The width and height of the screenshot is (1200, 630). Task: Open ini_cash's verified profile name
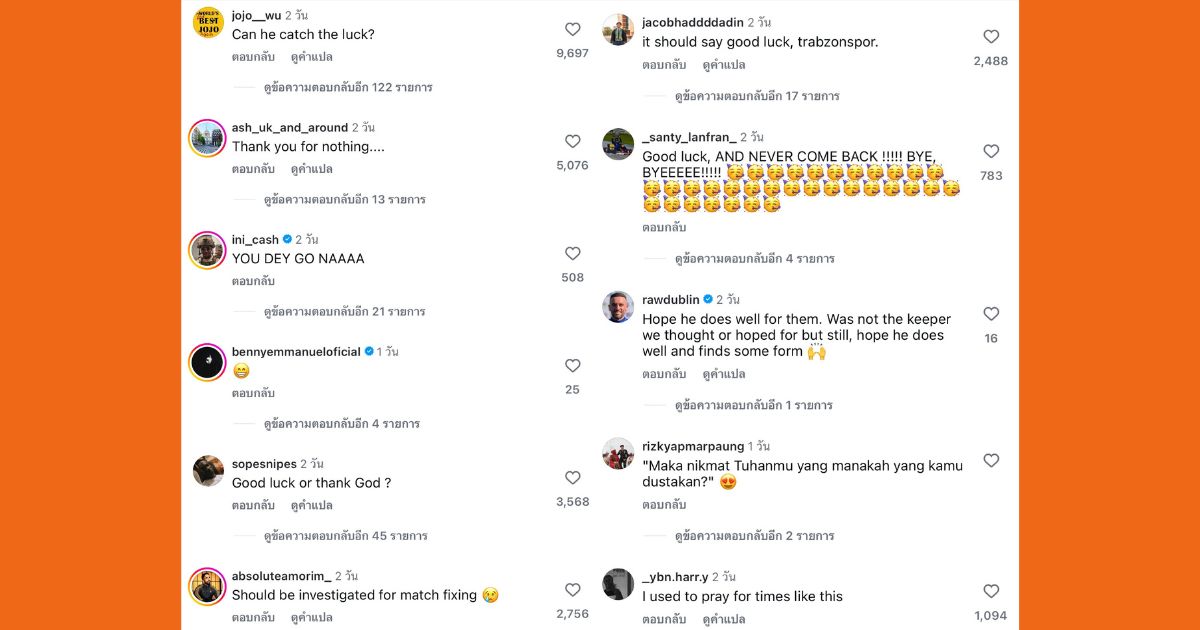(x=255, y=240)
